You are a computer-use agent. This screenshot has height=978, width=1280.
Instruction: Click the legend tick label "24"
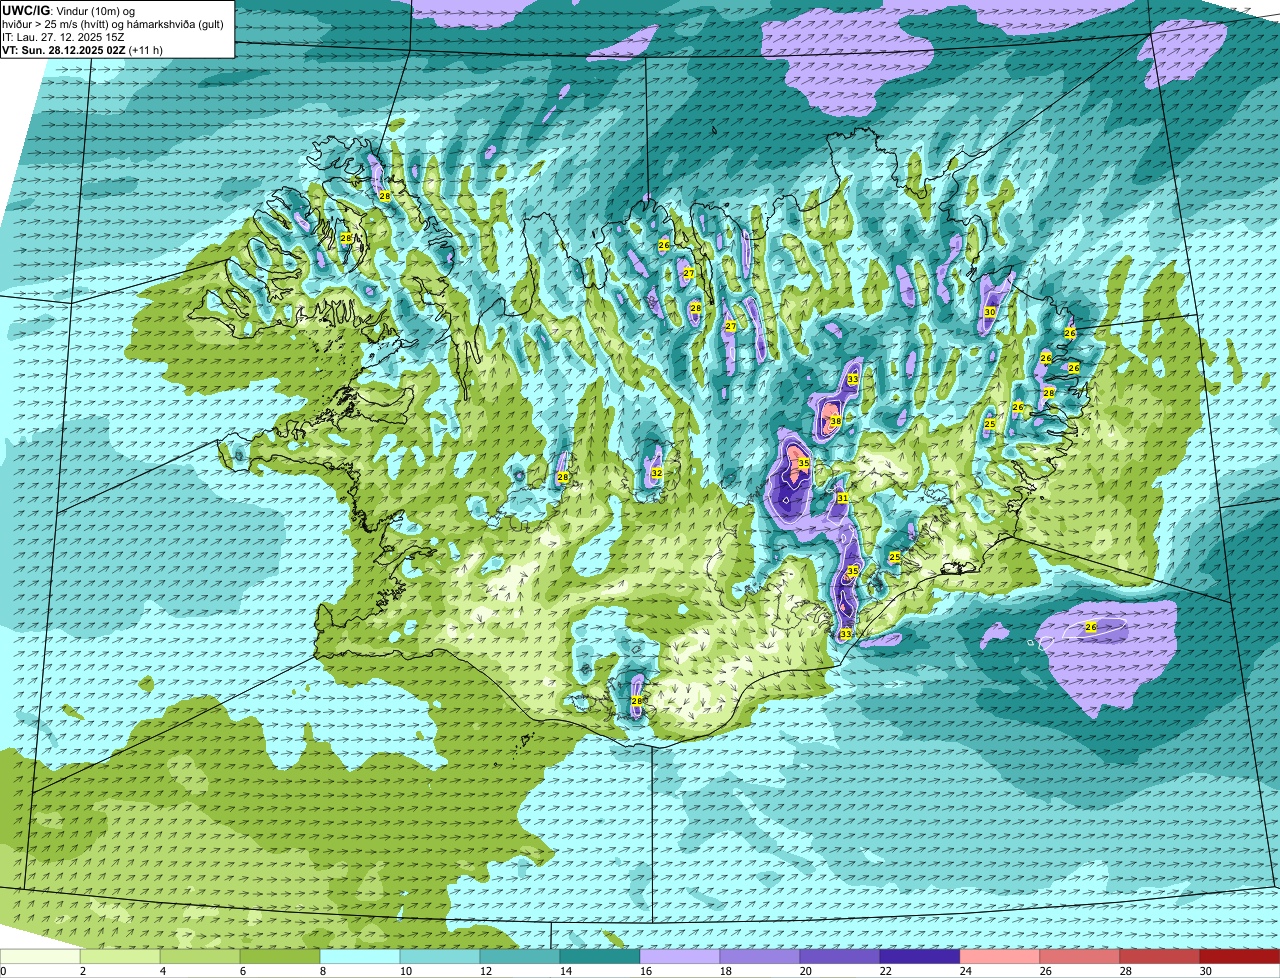pos(966,971)
